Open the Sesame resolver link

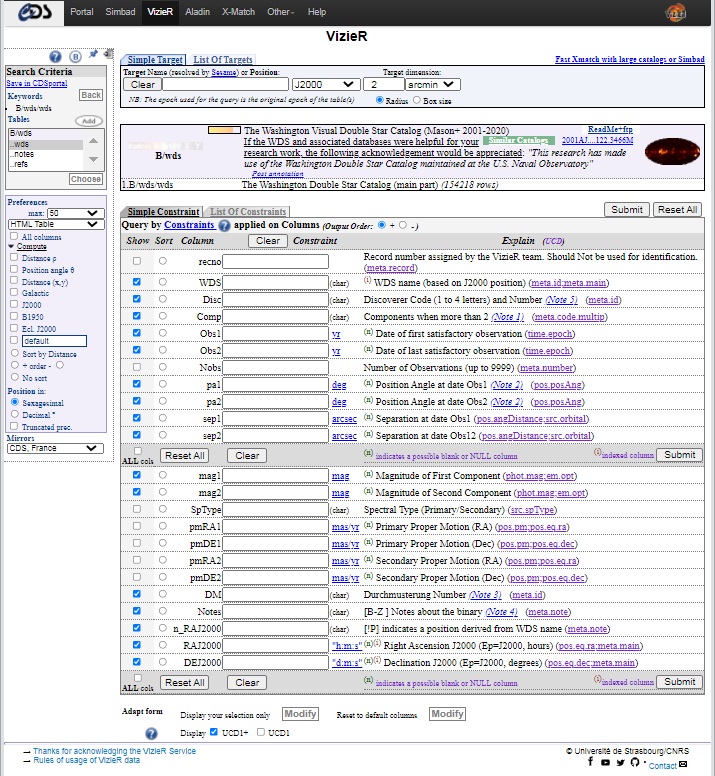click(224, 72)
